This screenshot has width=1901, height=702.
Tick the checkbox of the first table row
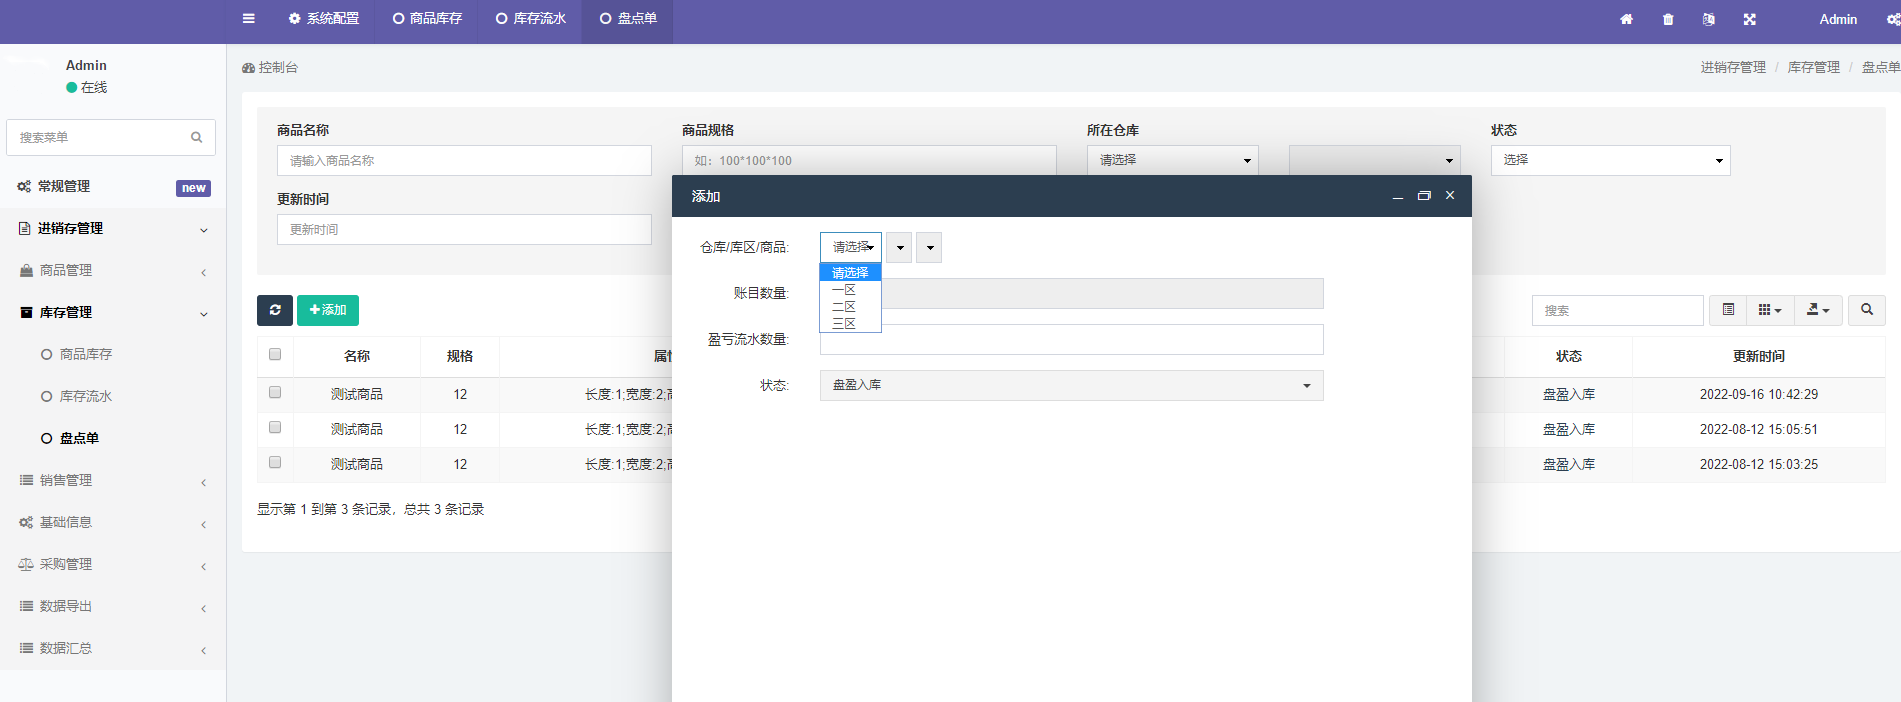(275, 393)
